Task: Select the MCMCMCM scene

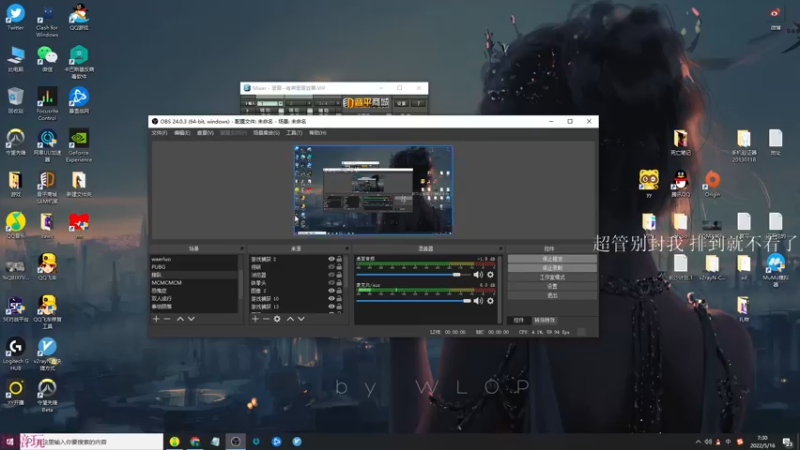Action: (194, 283)
